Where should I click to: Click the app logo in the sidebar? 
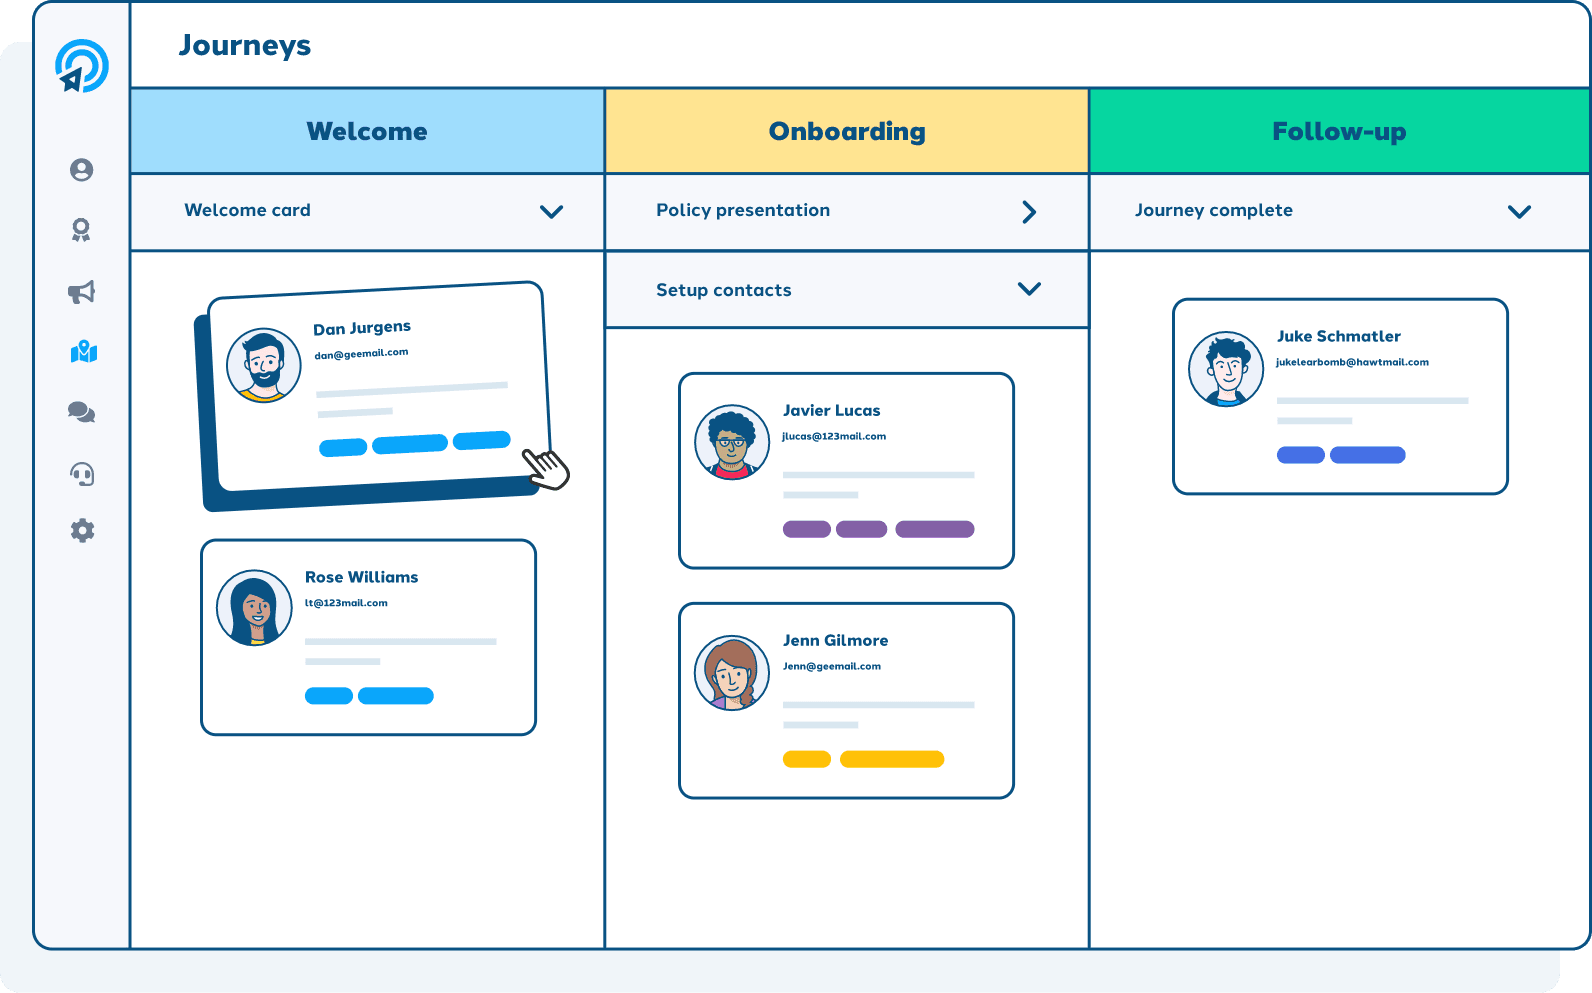[x=81, y=67]
